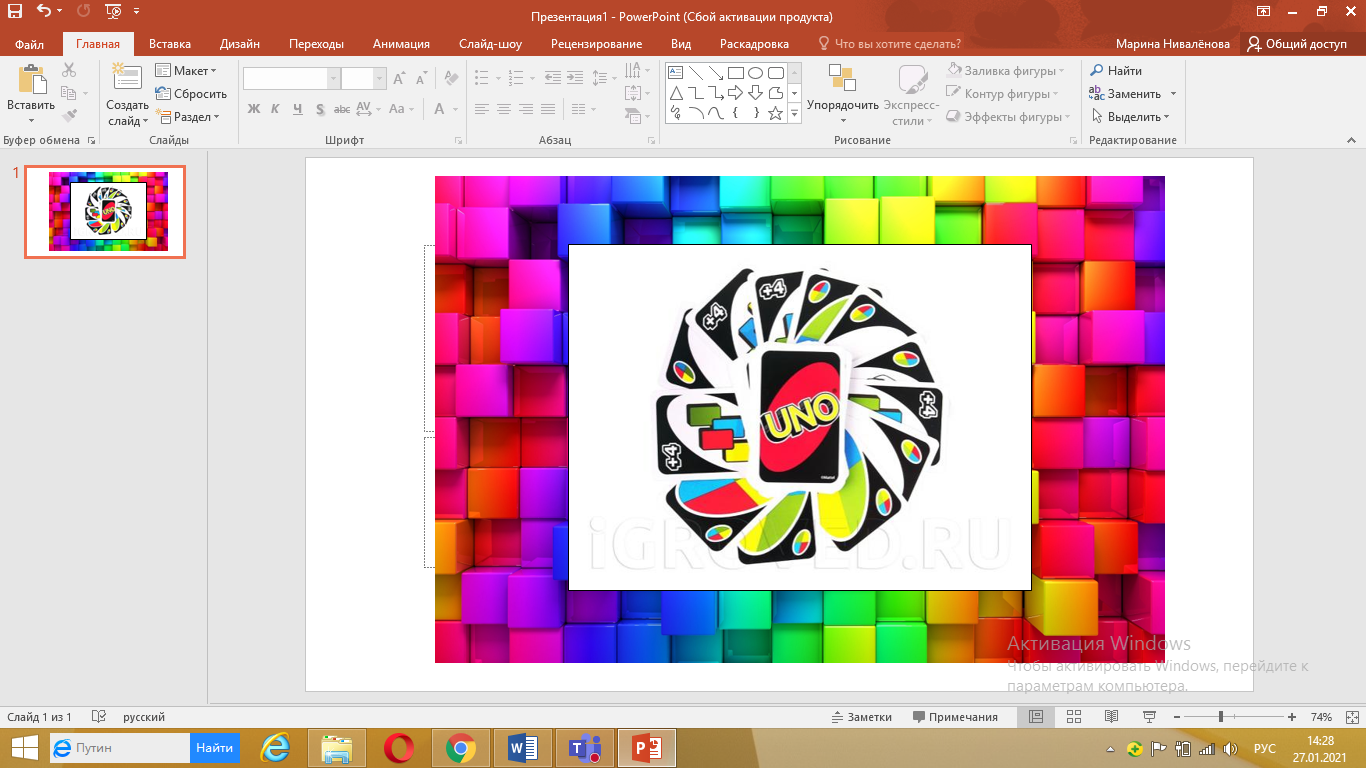1366x768 pixels.
Task: Align text left
Action: click(x=482, y=109)
